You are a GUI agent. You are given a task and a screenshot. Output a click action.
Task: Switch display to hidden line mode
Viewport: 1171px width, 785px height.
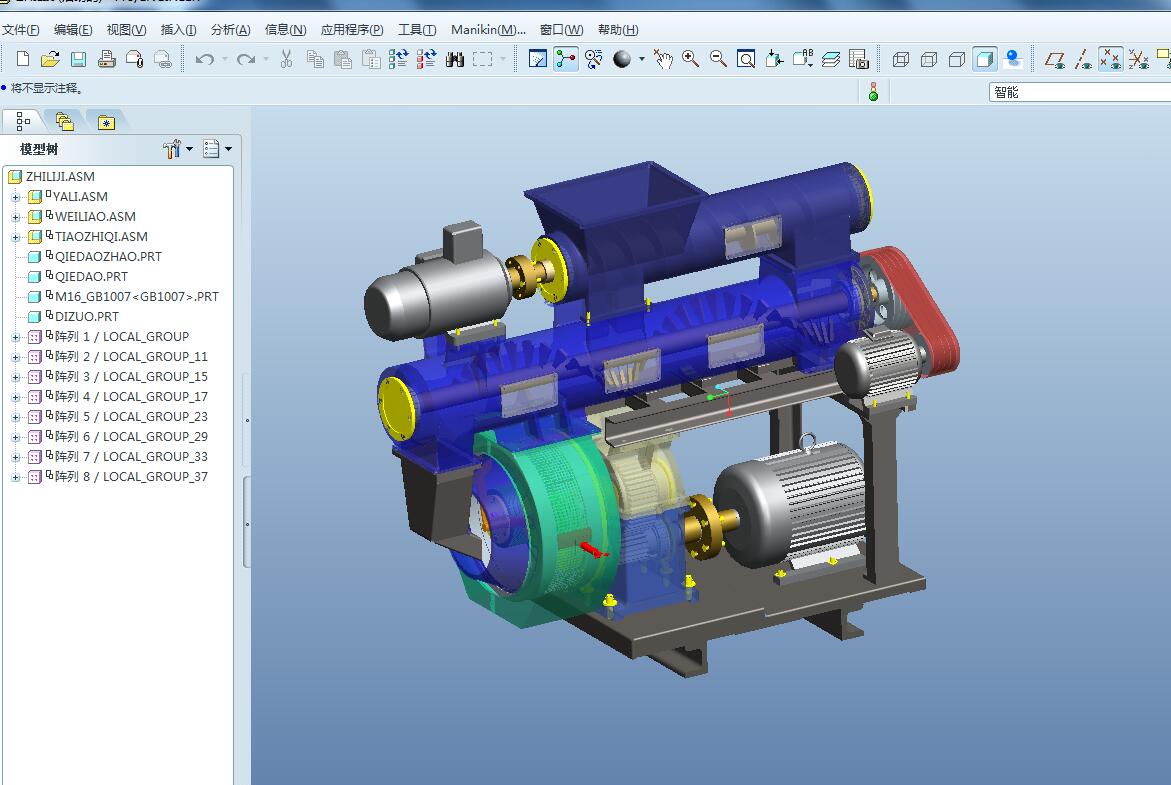[929, 59]
